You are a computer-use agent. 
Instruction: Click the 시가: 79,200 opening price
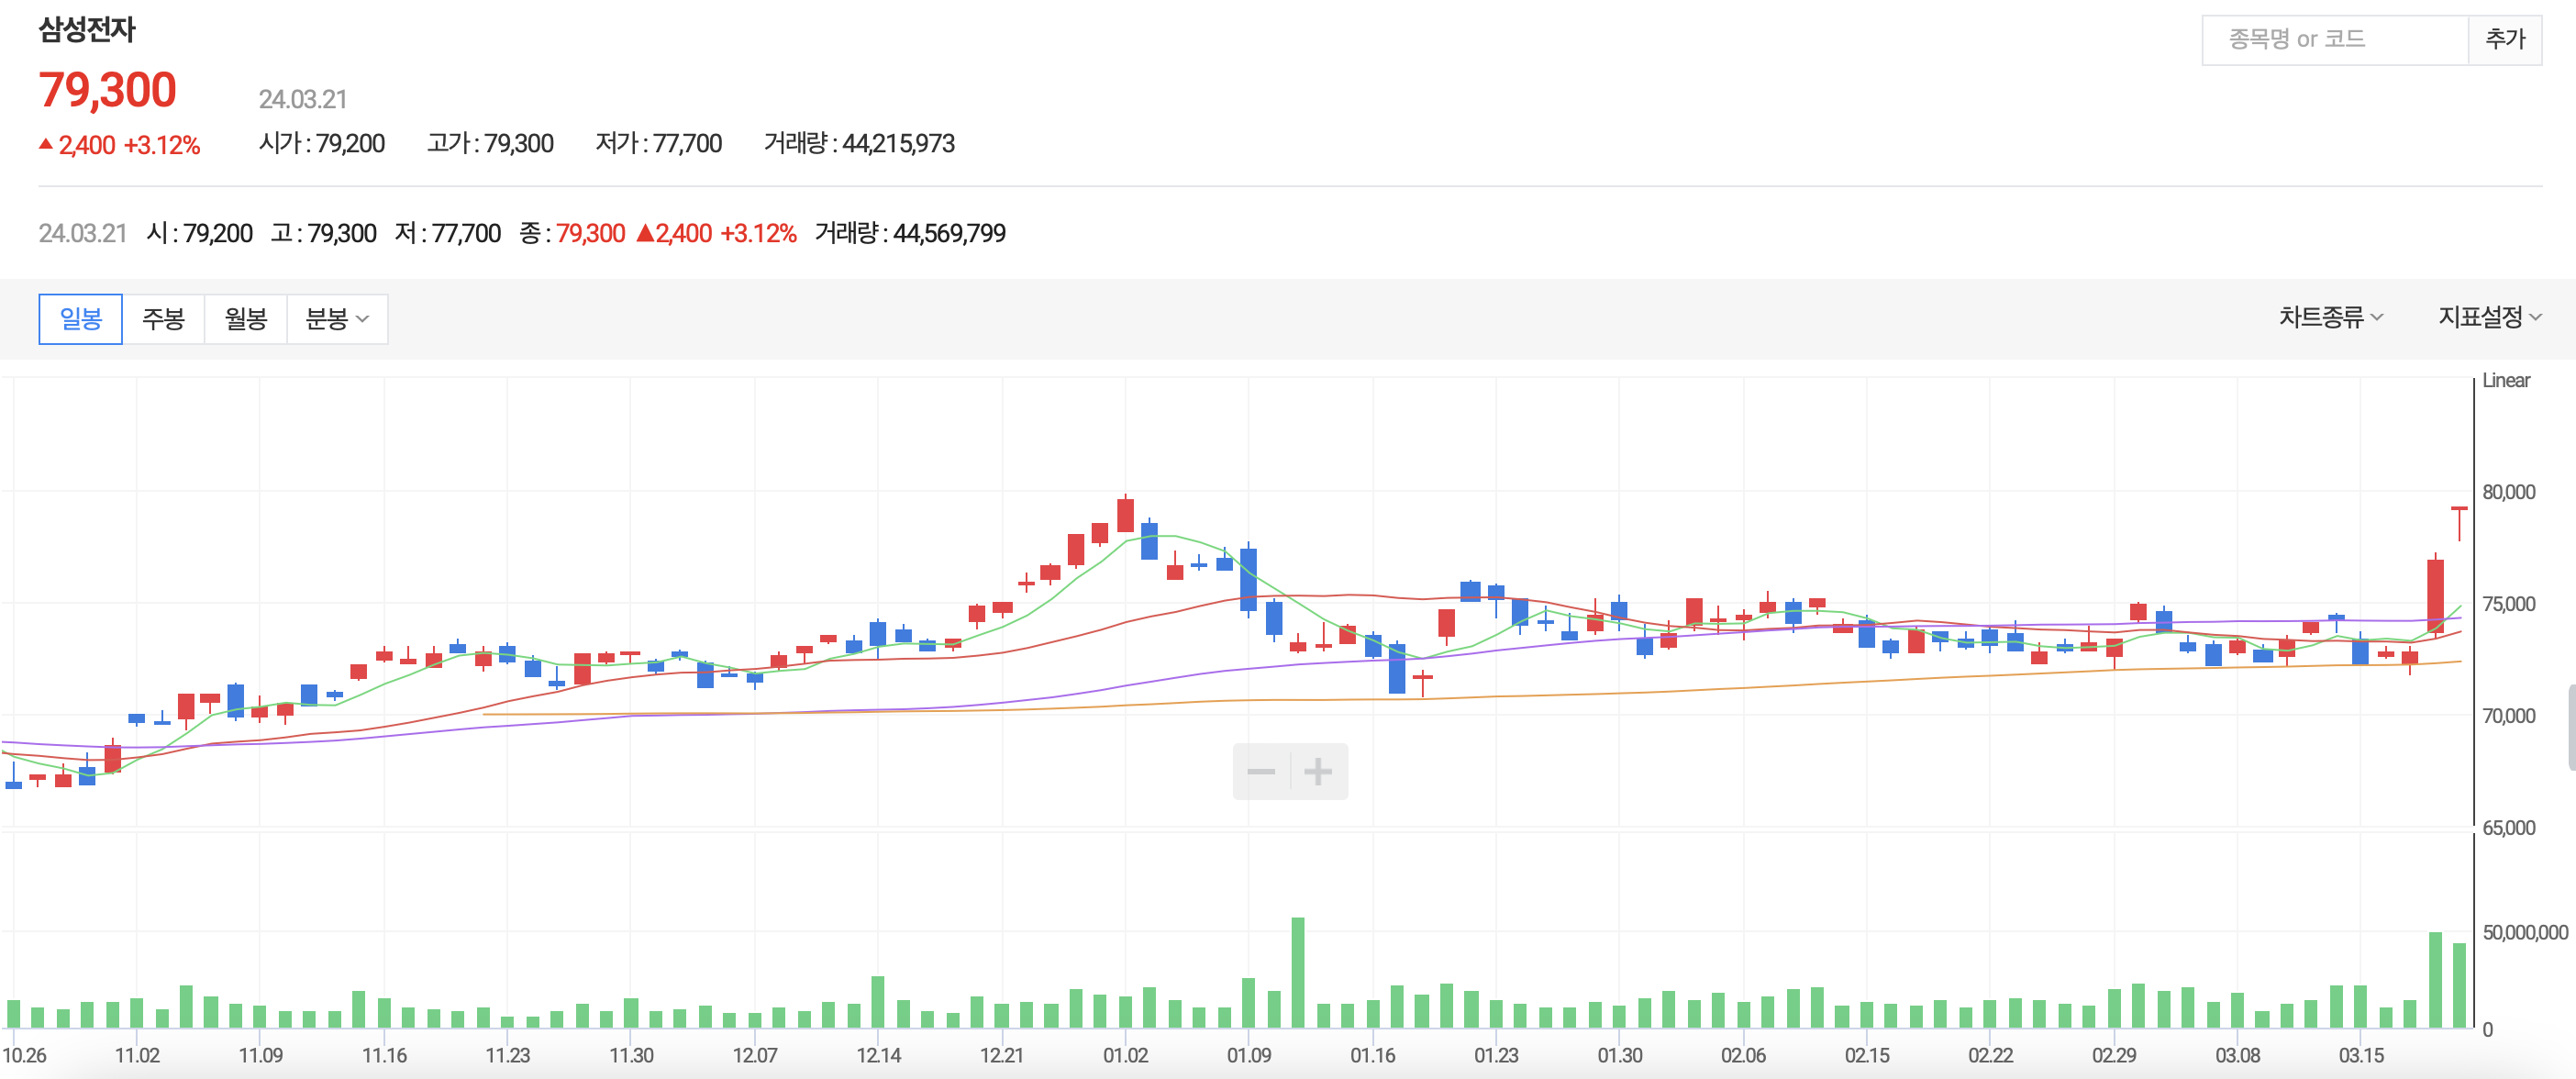tap(322, 143)
